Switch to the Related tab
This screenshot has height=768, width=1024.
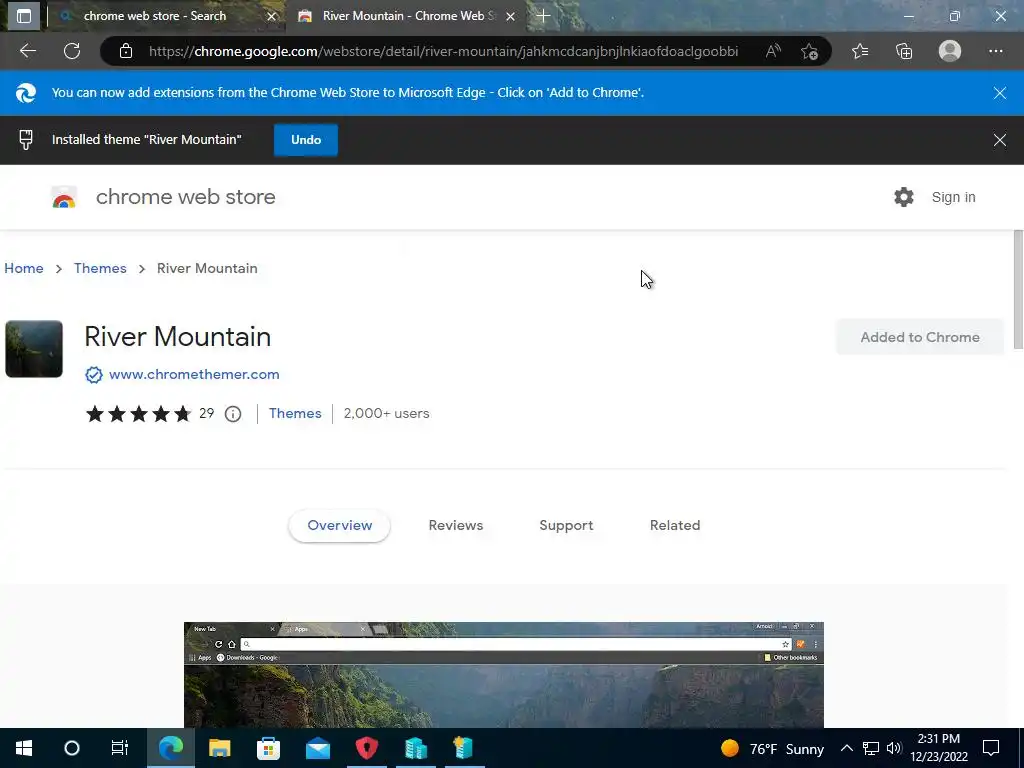[x=675, y=526]
